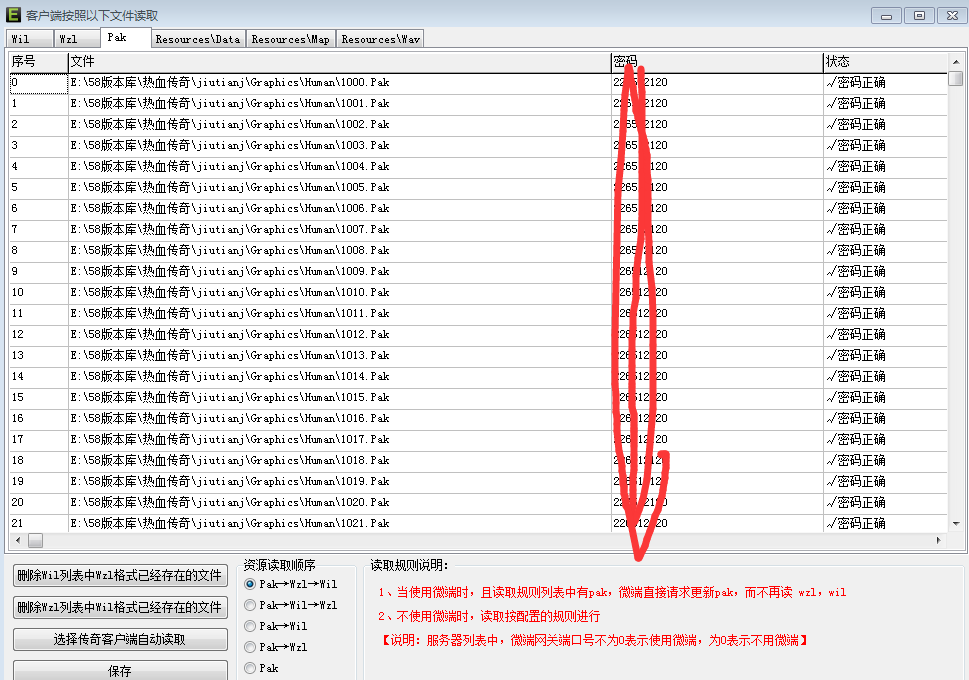Switch to the Wzl tab
The image size is (969, 680).
[x=77, y=39]
